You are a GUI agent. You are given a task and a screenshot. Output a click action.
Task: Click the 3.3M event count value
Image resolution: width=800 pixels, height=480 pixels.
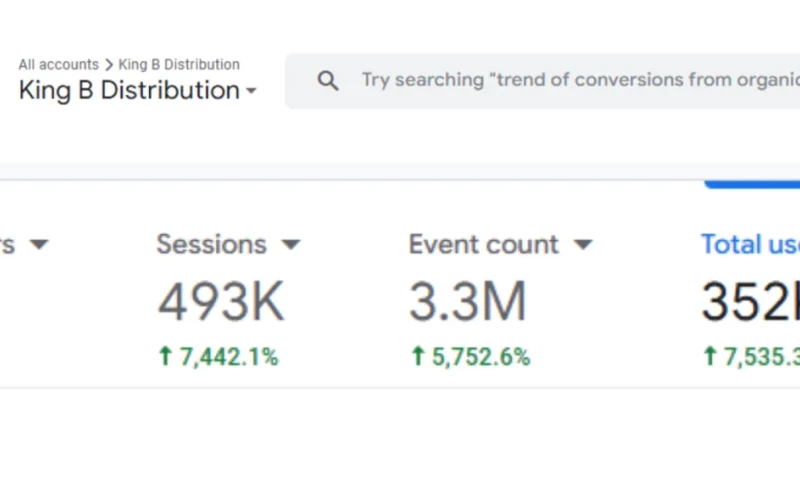[467, 301]
